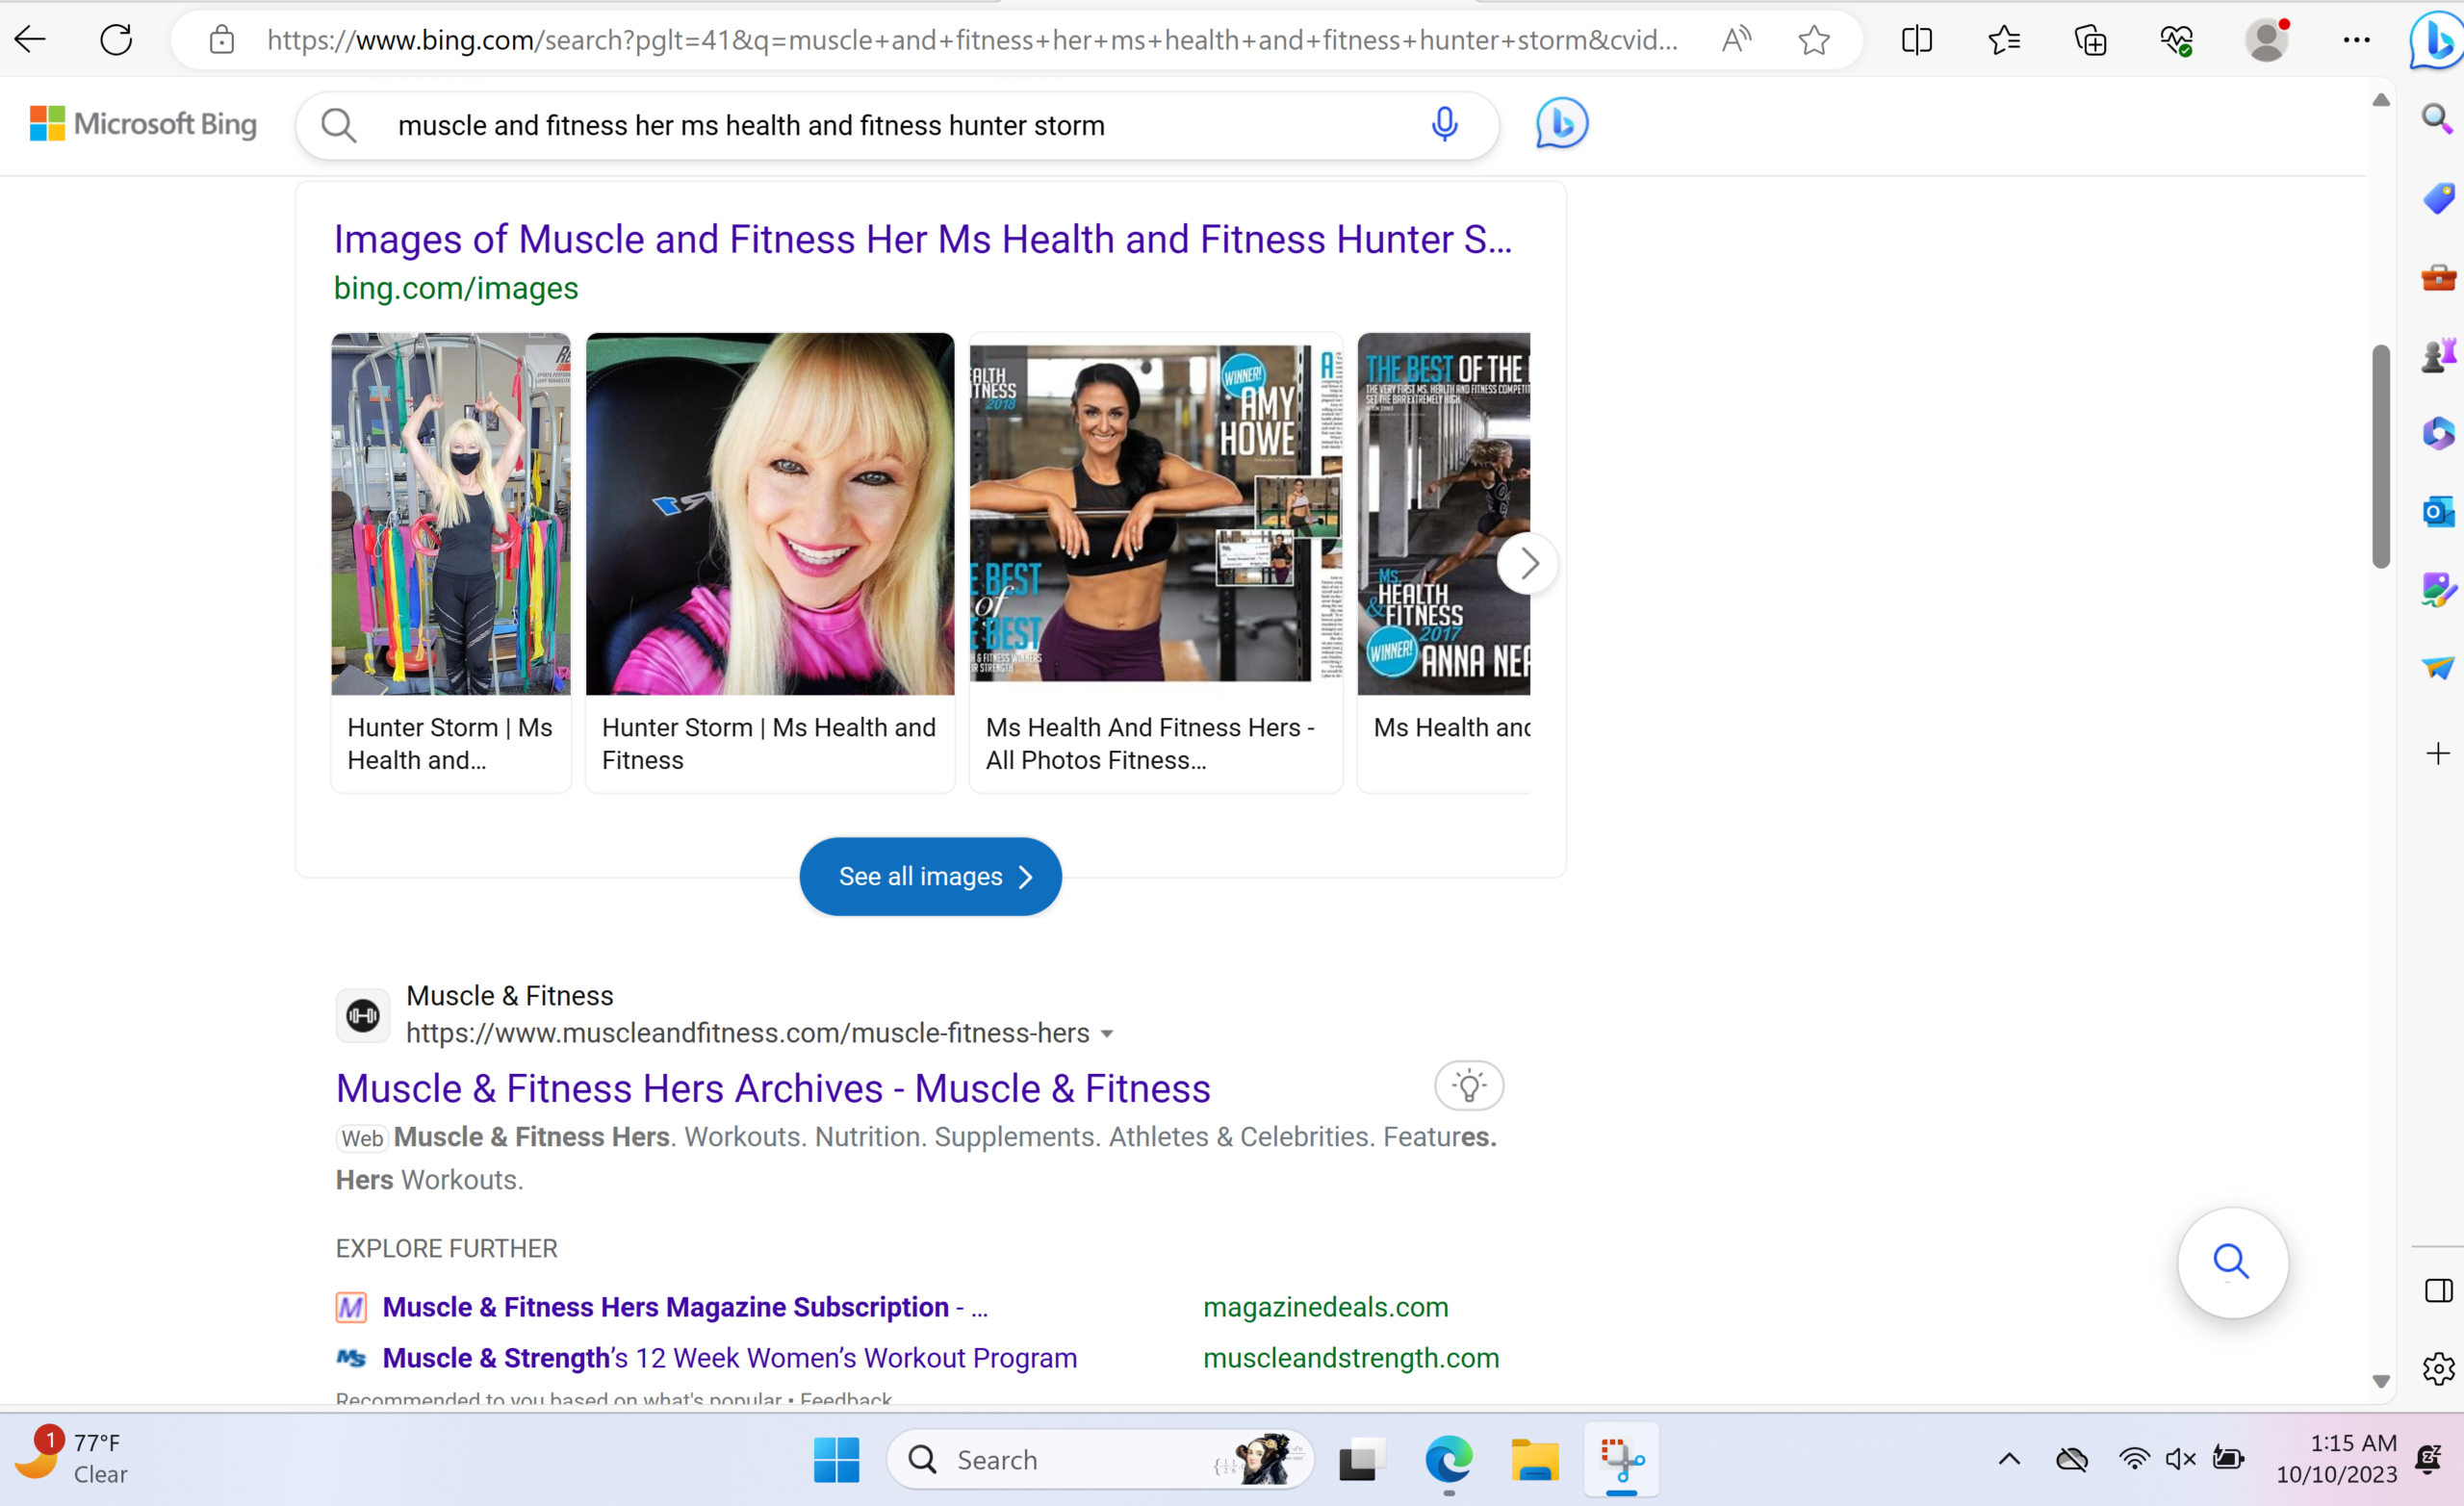
Task: Open Windows Start button
Action: click(x=836, y=1460)
